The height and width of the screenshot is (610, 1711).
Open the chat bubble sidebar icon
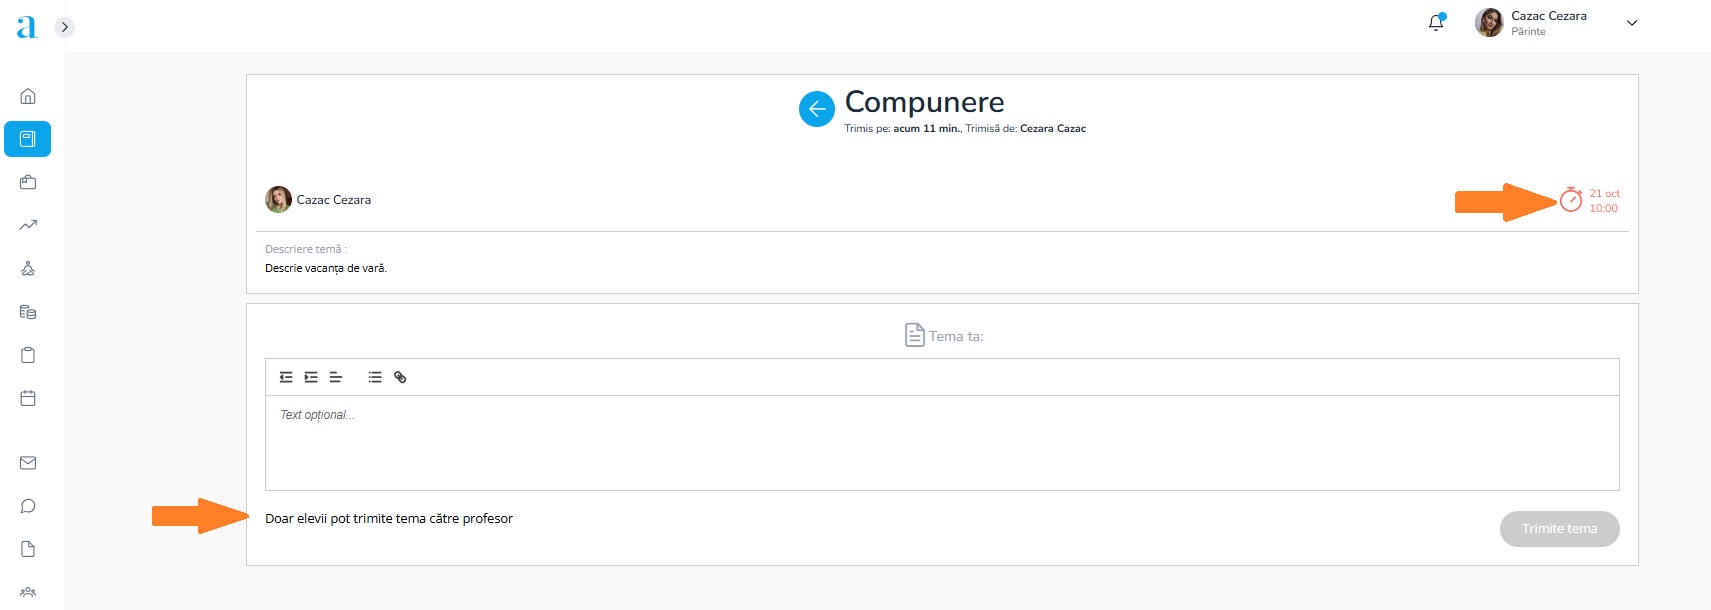tap(28, 506)
